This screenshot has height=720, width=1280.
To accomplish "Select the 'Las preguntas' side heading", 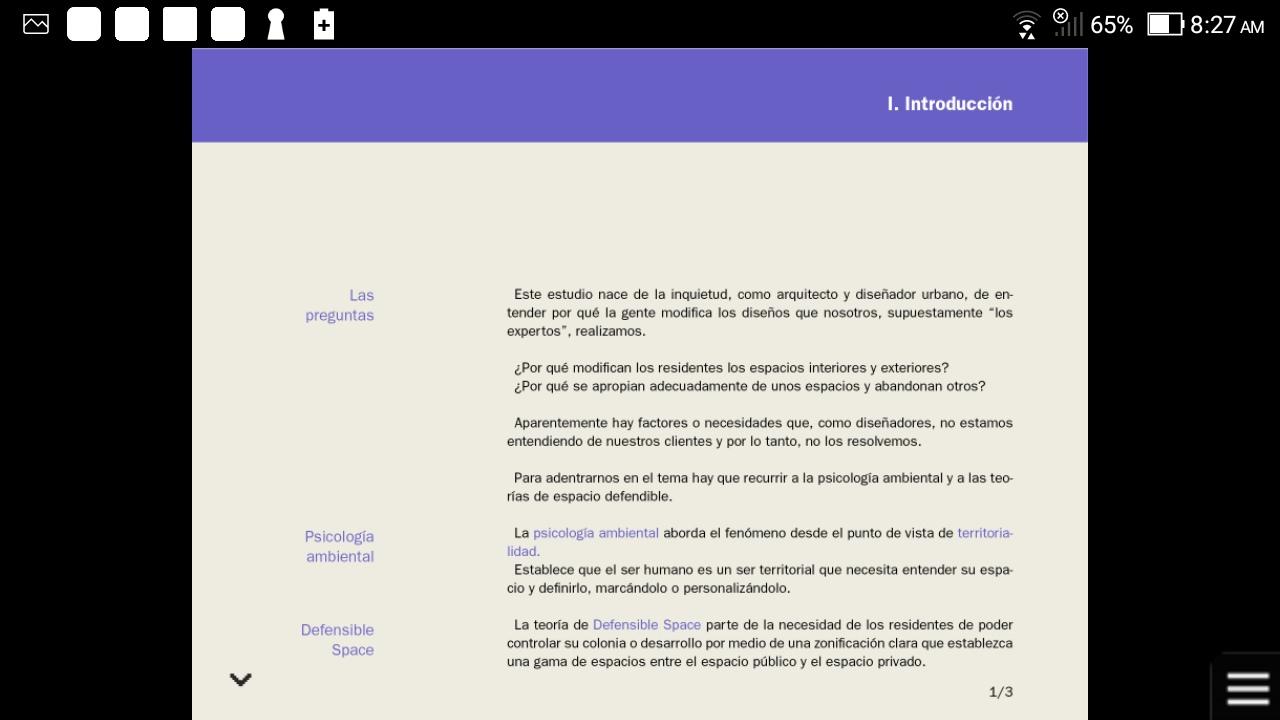I will click(x=340, y=305).
